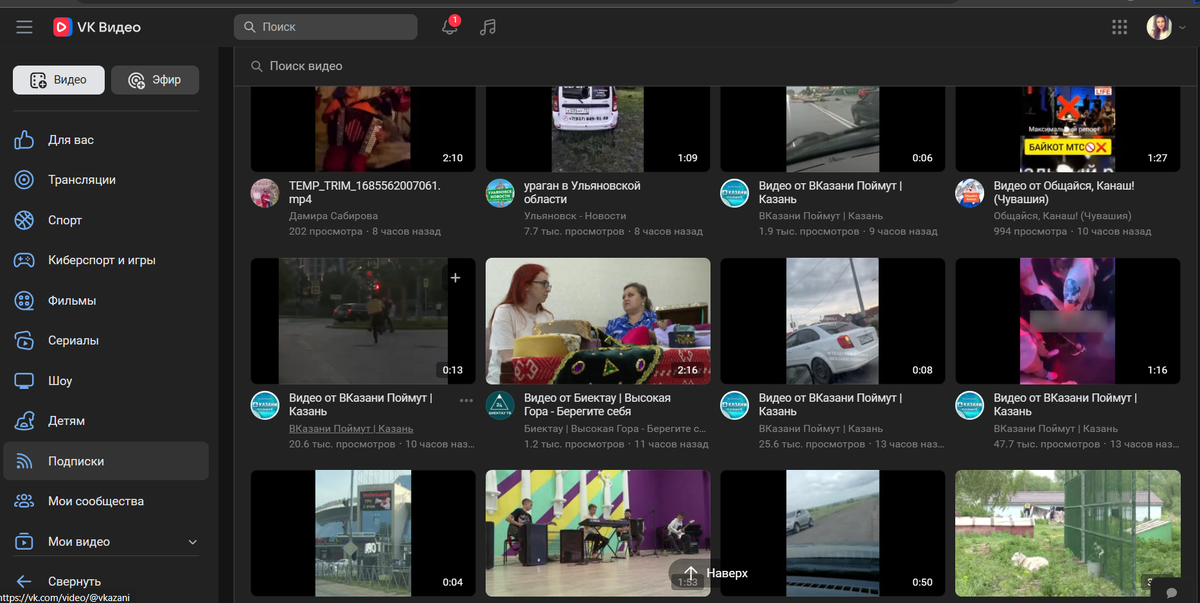
Task: Open the ВКазани Поймут | Казань channel link under the 0:13 video
Action: (351, 429)
